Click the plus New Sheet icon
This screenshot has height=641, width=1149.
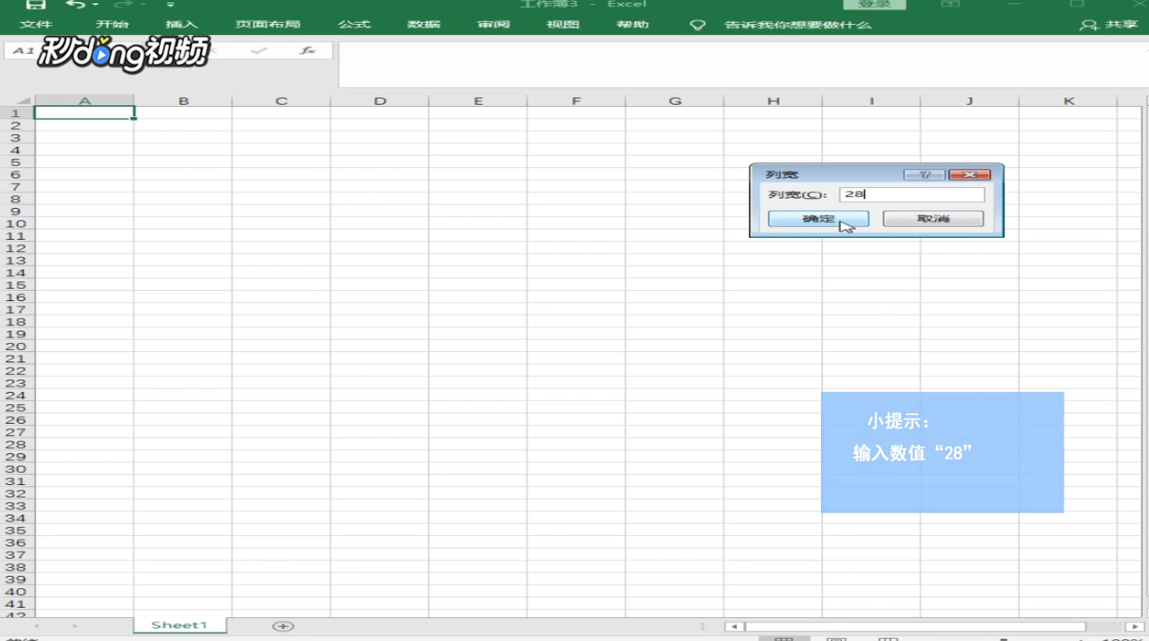point(283,626)
